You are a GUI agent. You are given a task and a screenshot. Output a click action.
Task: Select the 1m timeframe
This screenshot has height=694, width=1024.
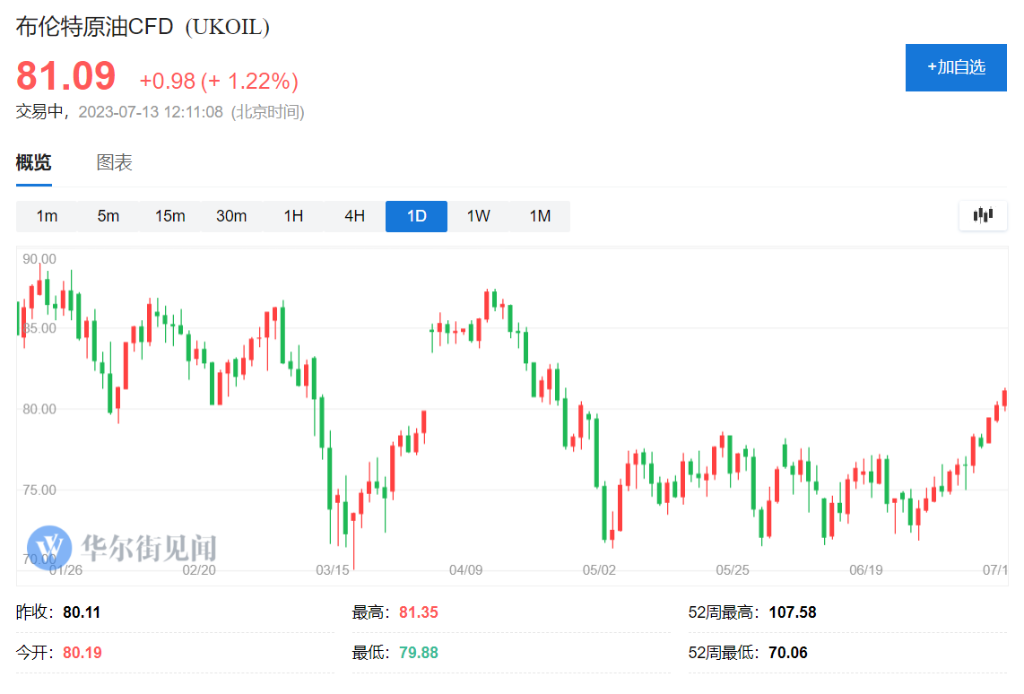coord(47,216)
